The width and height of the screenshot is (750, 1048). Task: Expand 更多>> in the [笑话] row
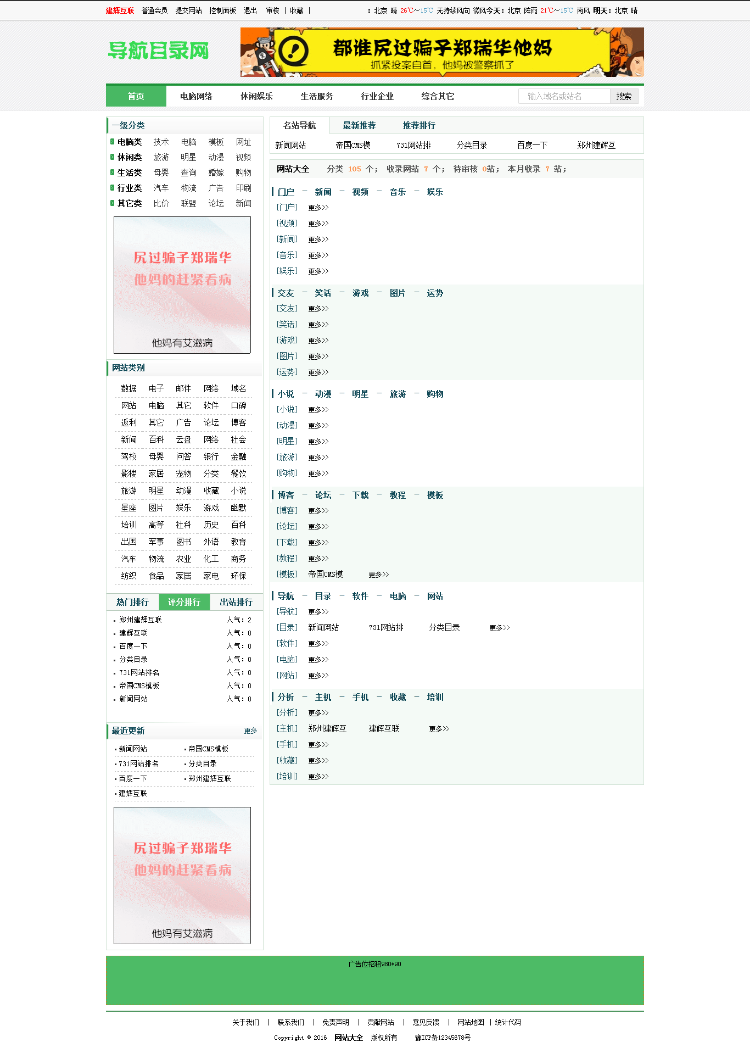pos(318,325)
